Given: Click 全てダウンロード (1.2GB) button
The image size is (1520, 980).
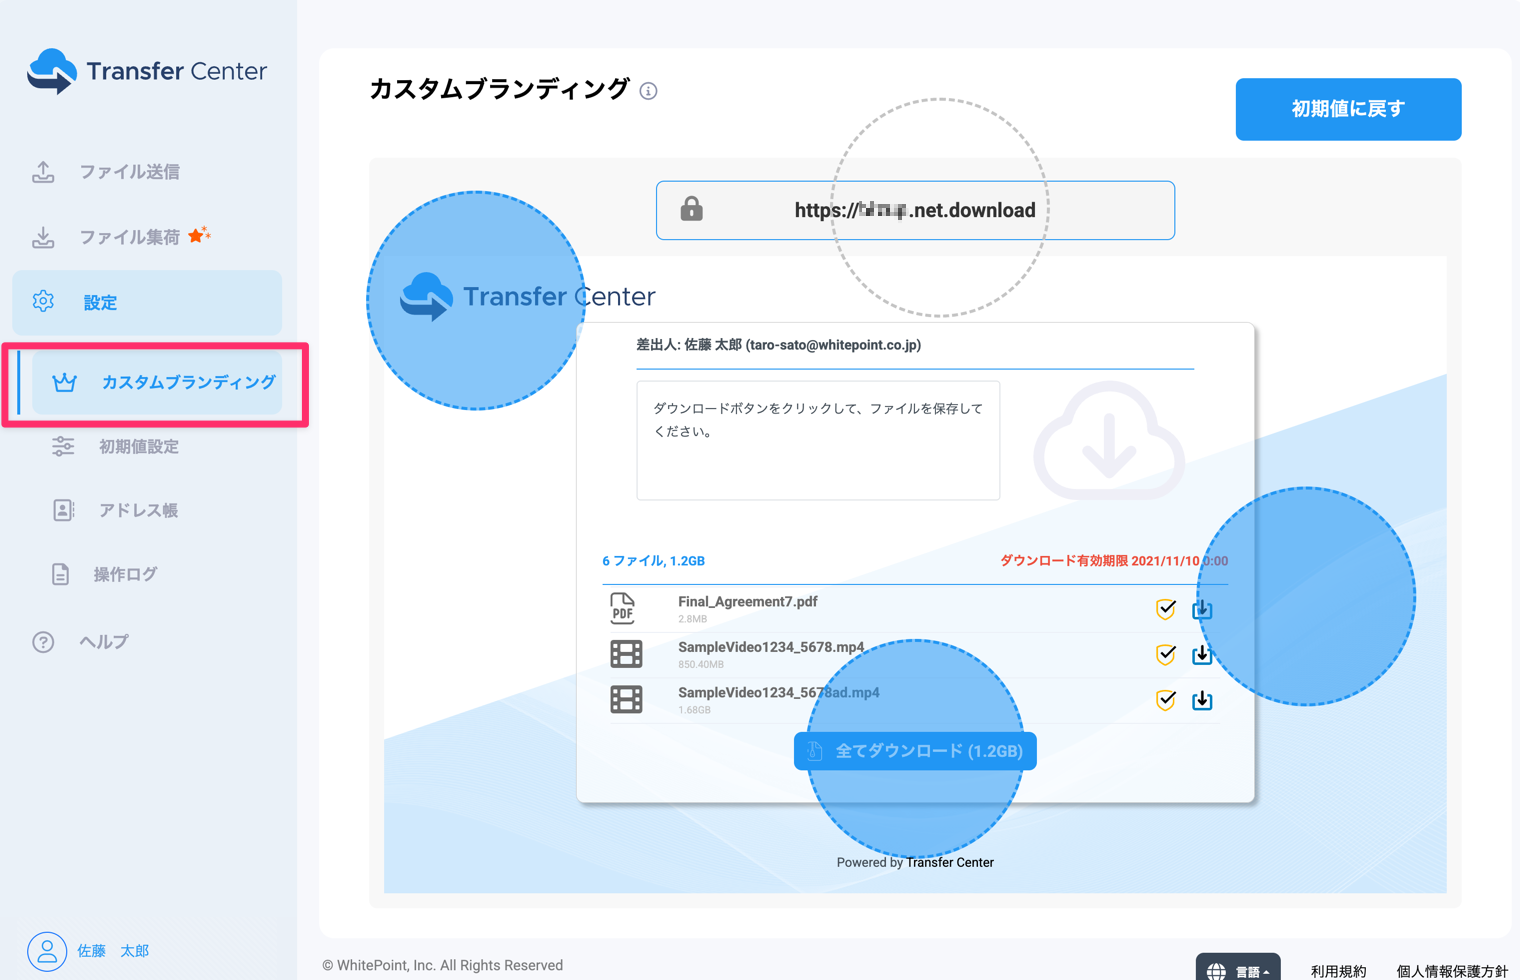Looking at the screenshot, I should (x=915, y=751).
